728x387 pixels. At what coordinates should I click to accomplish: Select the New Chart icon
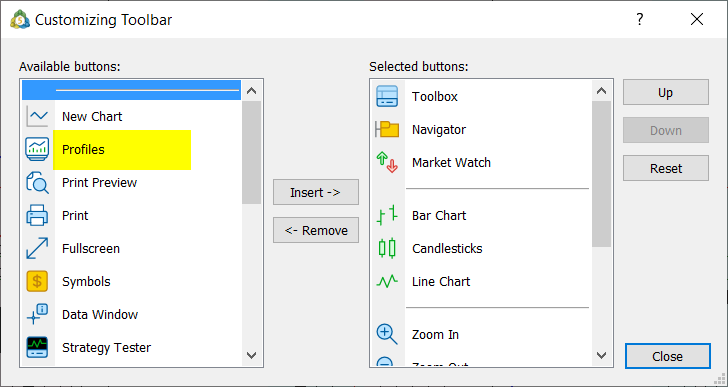point(37,116)
